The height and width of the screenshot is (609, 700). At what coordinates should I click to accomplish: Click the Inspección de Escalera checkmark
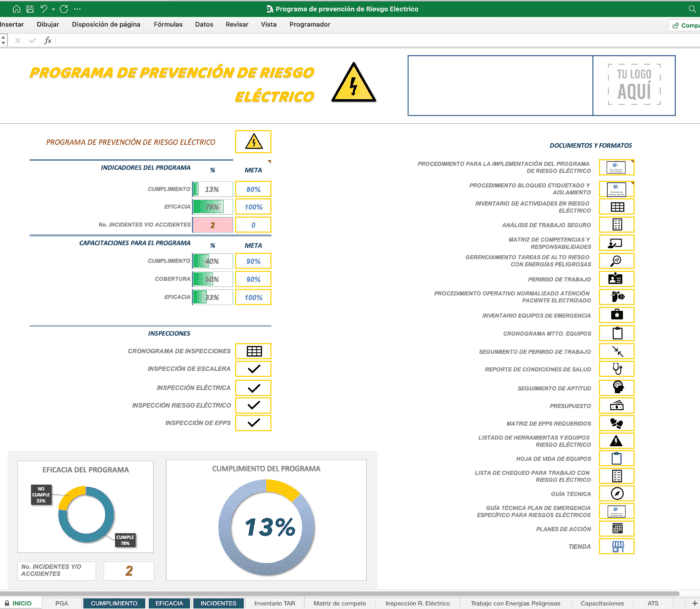pos(254,369)
